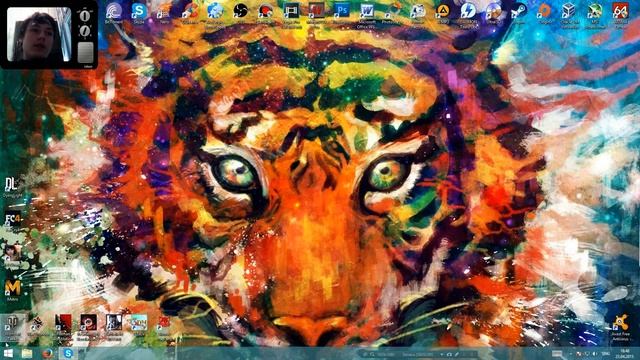Switch to Skype in the taskbar
Screen dimensions: 640x360
pyautogui.click(x=68, y=353)
